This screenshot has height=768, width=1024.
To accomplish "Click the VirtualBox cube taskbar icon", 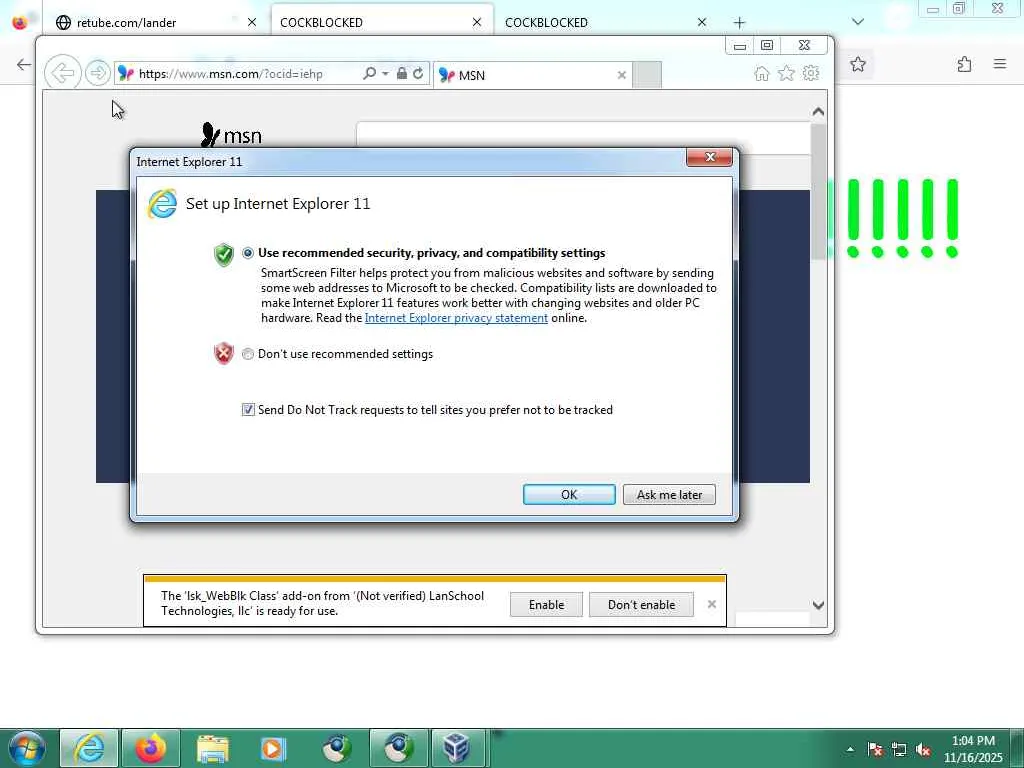I will click(456, 748).
